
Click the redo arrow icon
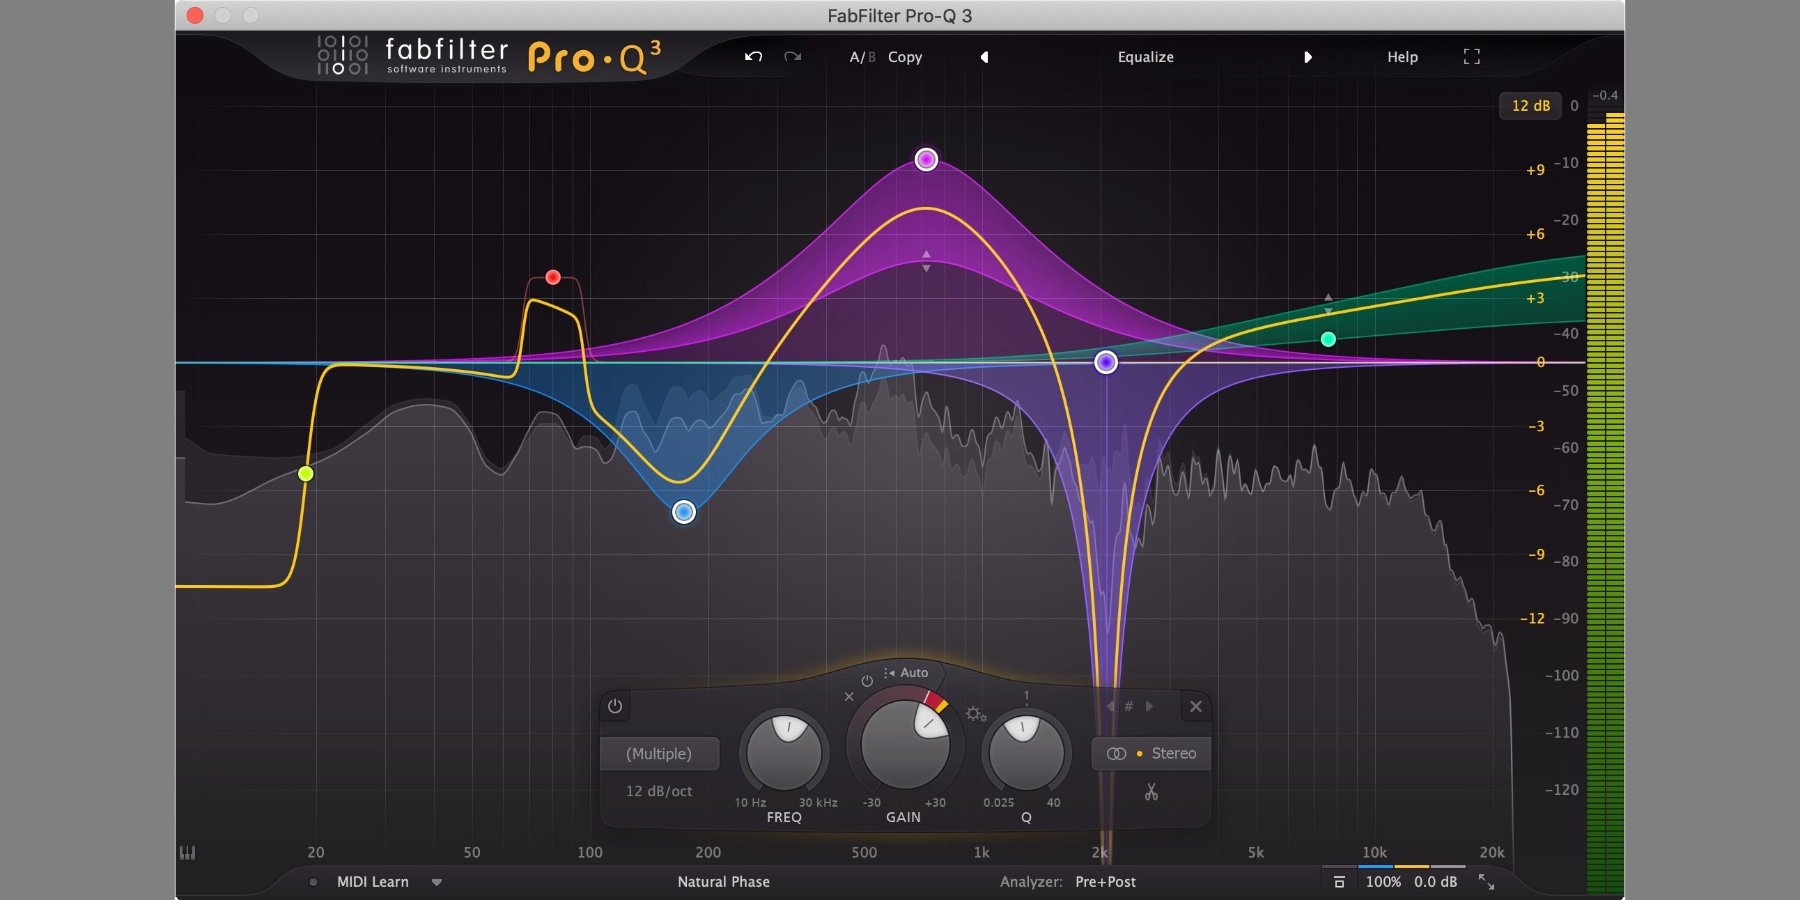(x=793, y=57)
